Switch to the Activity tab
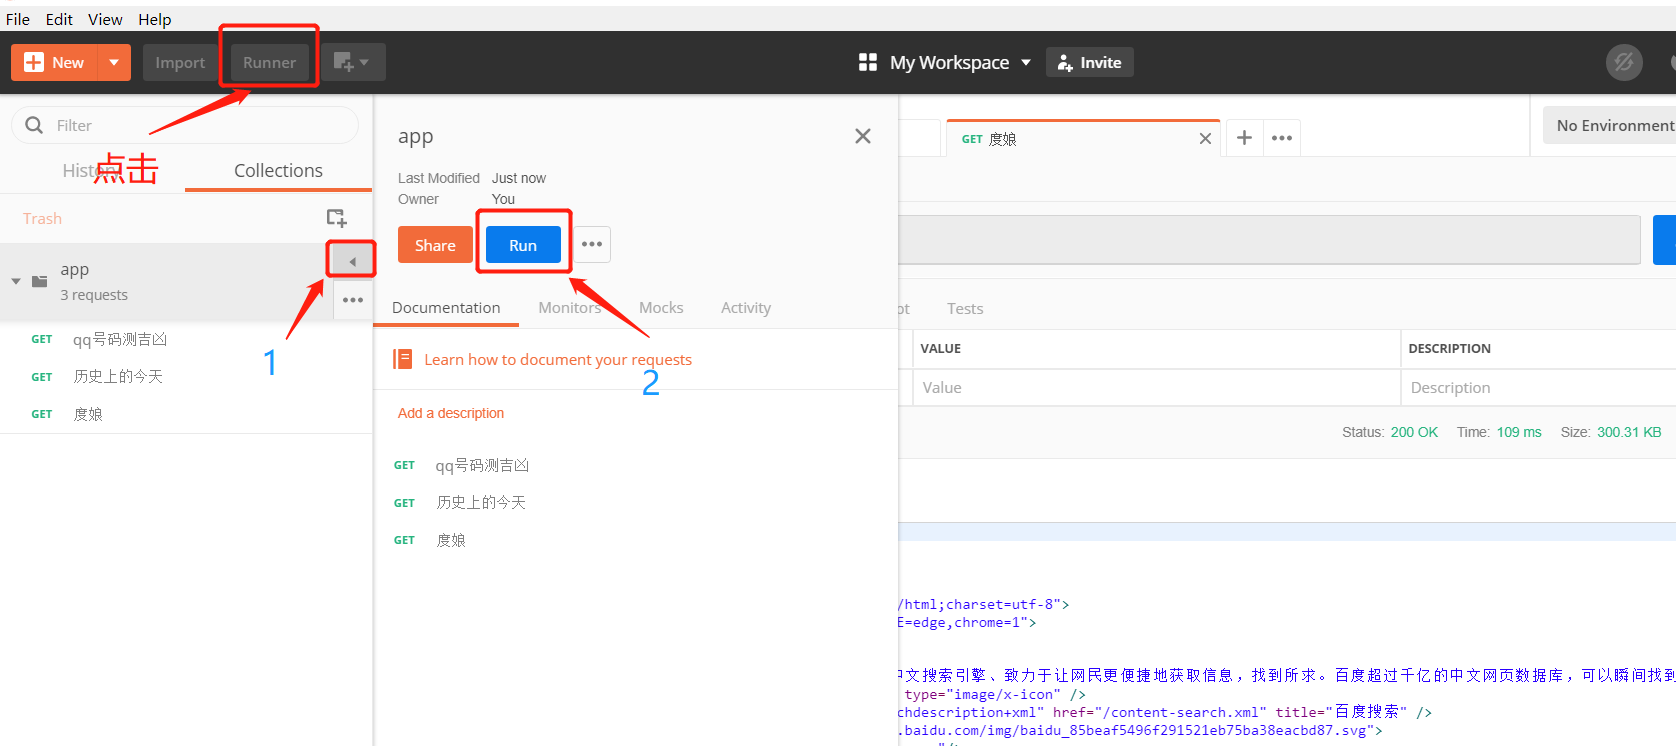 746,307
